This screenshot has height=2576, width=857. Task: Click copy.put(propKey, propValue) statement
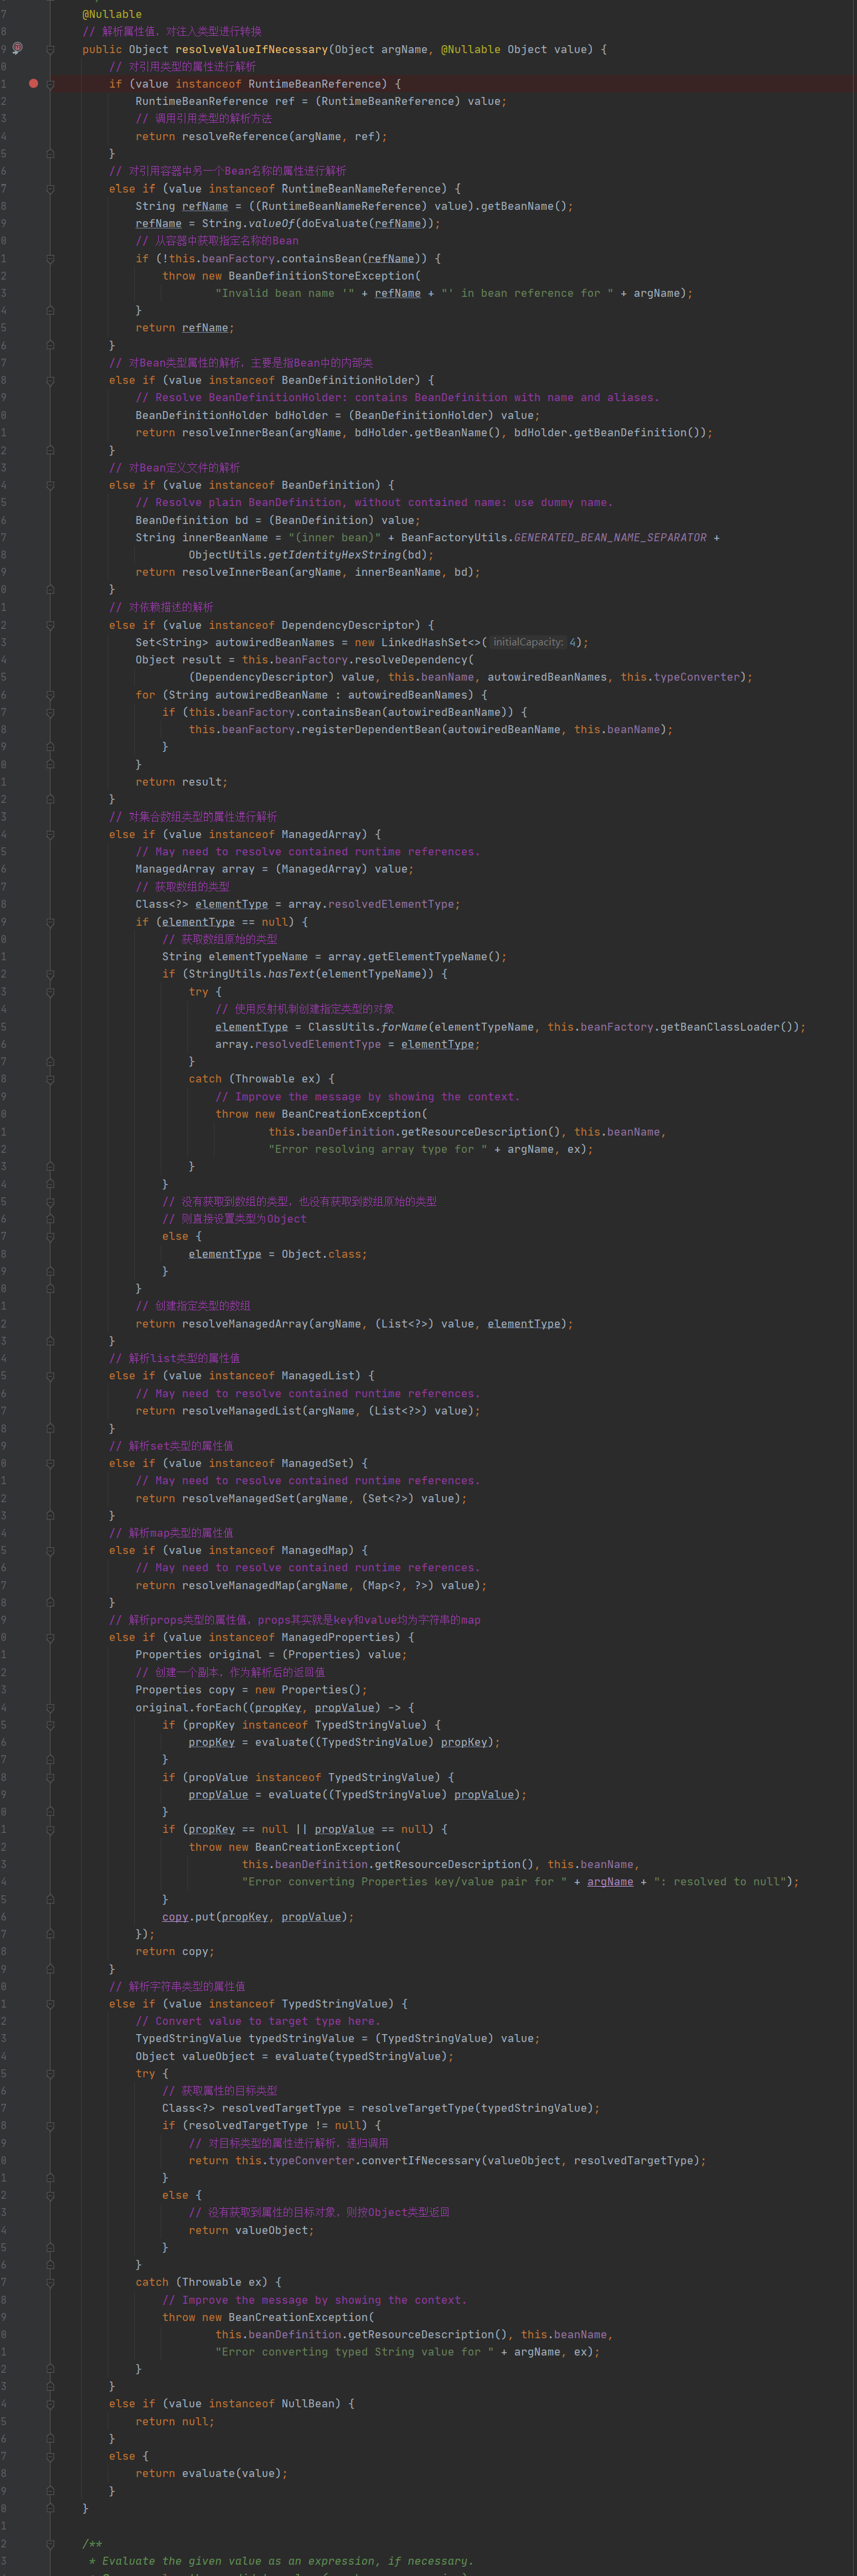point(258,1917)
